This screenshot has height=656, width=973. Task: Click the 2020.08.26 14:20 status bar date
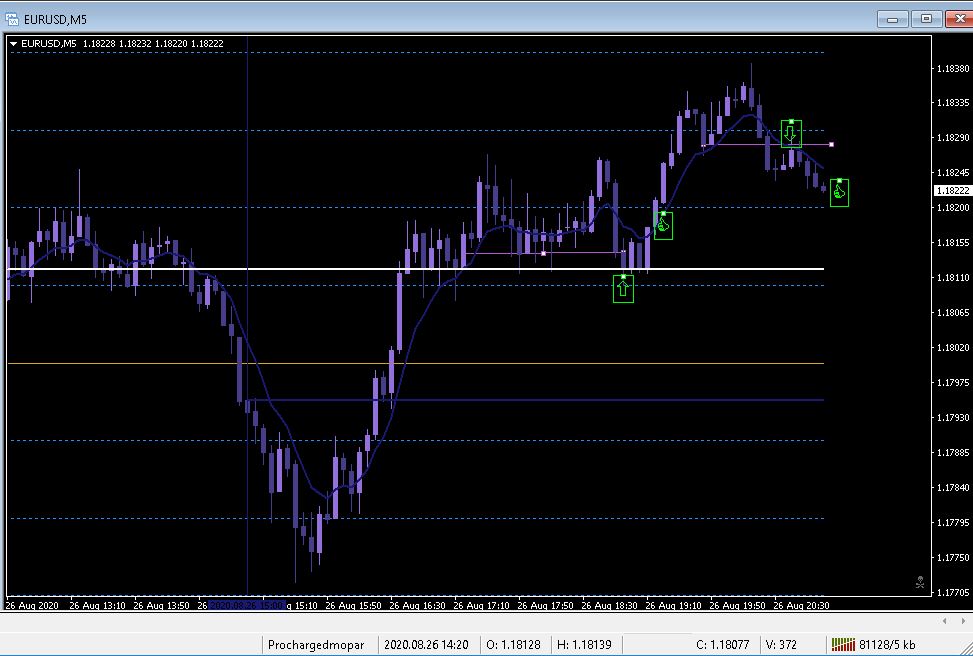pyautogui.click(x=426, y=645)
